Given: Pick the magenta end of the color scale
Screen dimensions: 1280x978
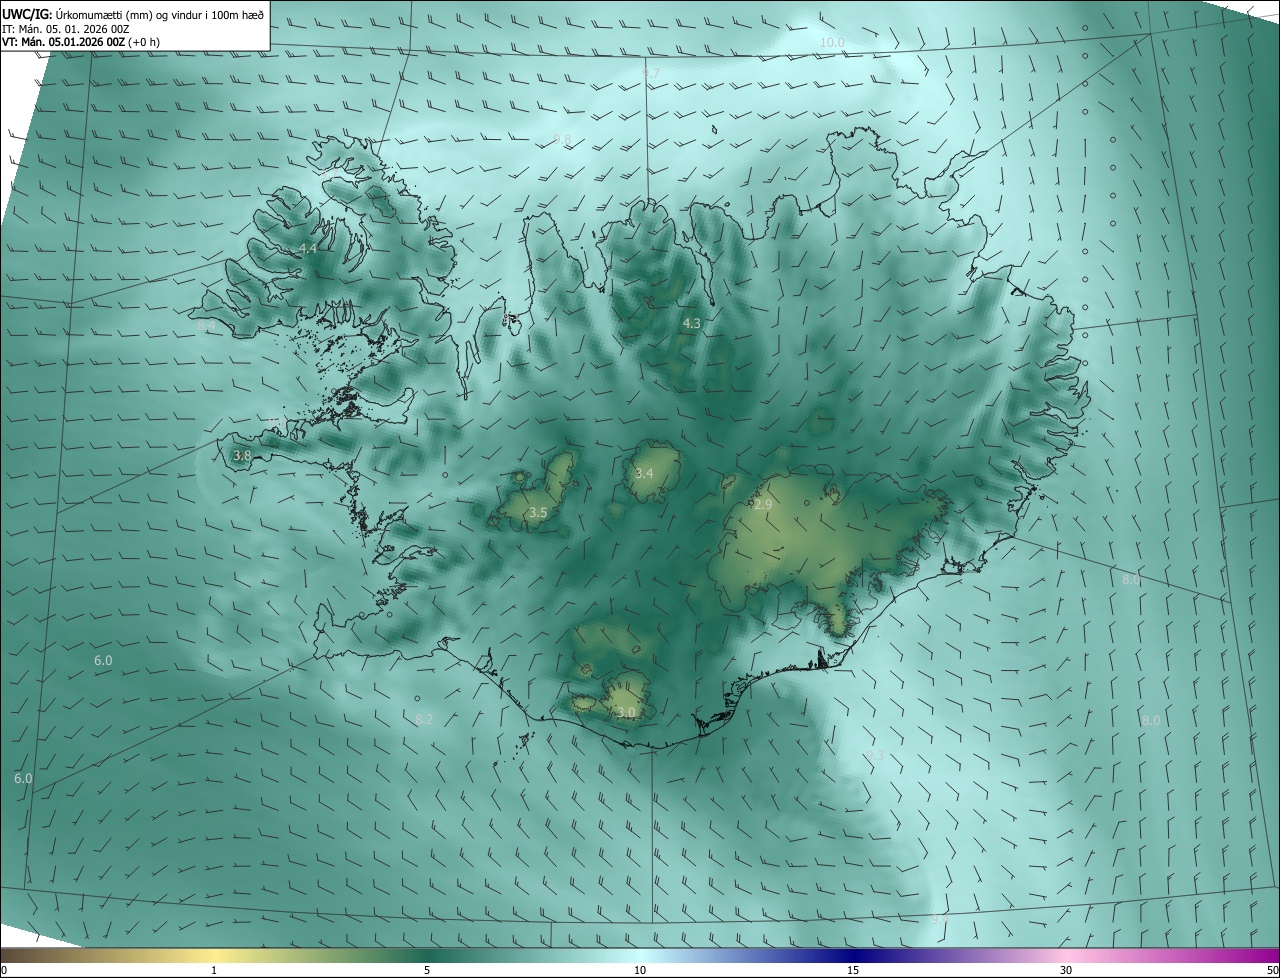Looking at the screenshot, I should pyautogui.click(x=1262, y=955).
